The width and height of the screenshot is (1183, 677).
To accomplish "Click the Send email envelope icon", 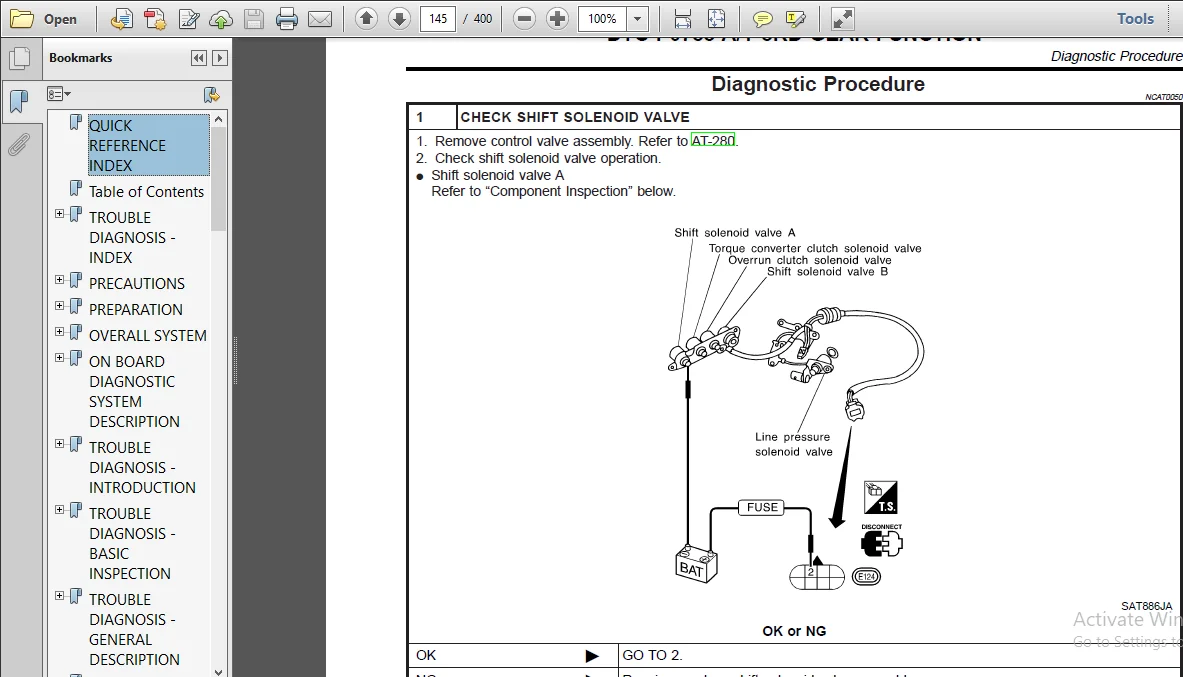I will [320, 19].
